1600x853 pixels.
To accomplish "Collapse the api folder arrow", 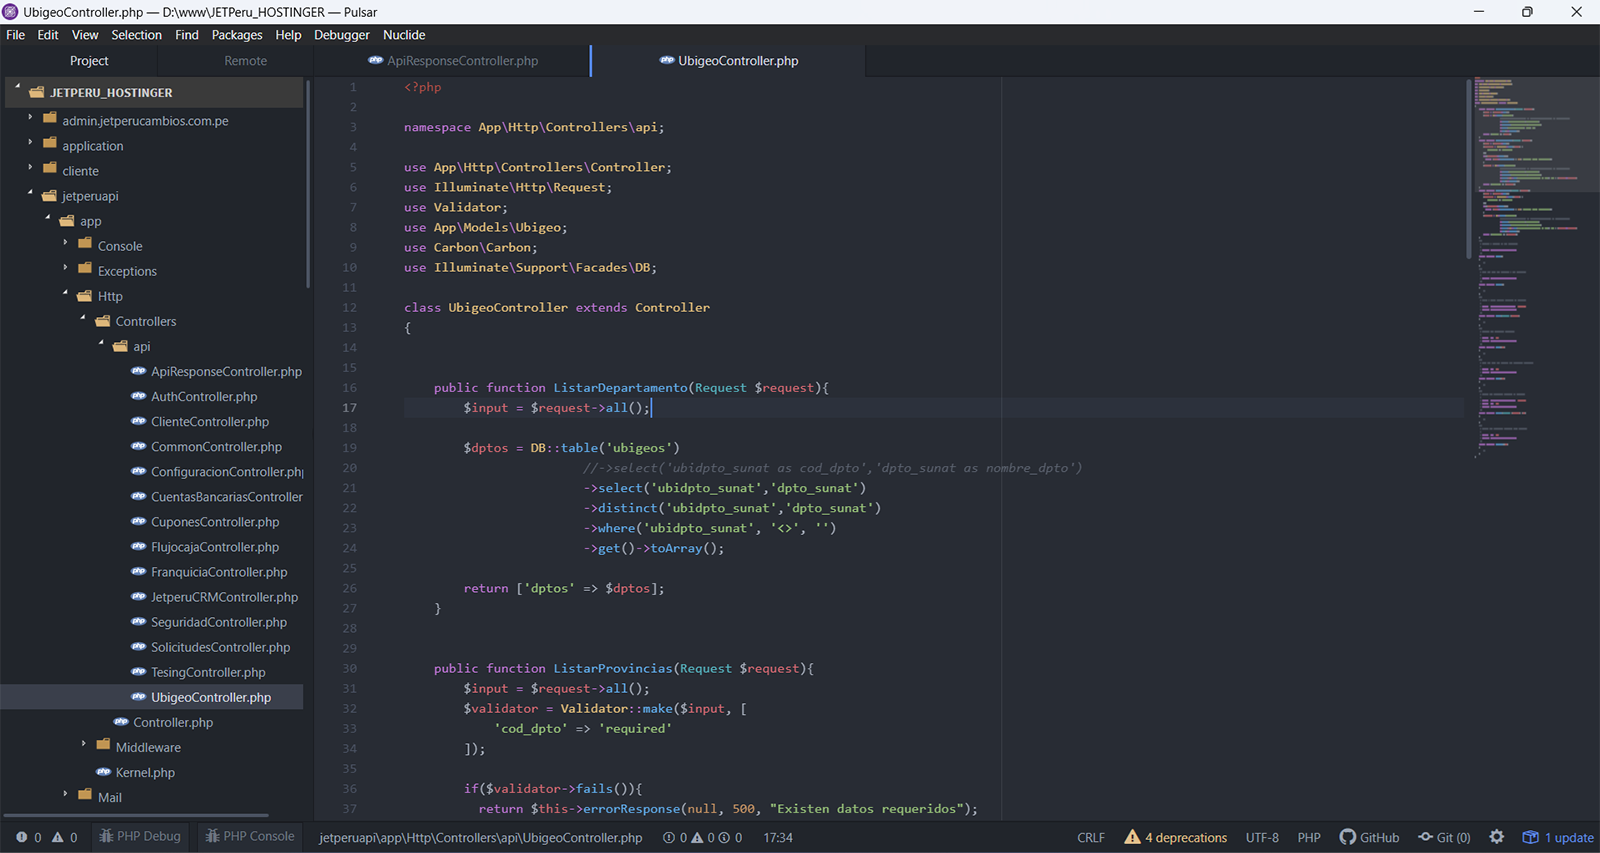I will [x=101, y=343].
